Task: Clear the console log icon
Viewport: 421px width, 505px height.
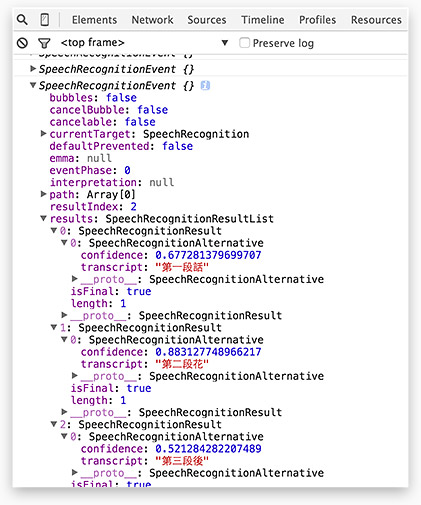Action: (22, 43)
